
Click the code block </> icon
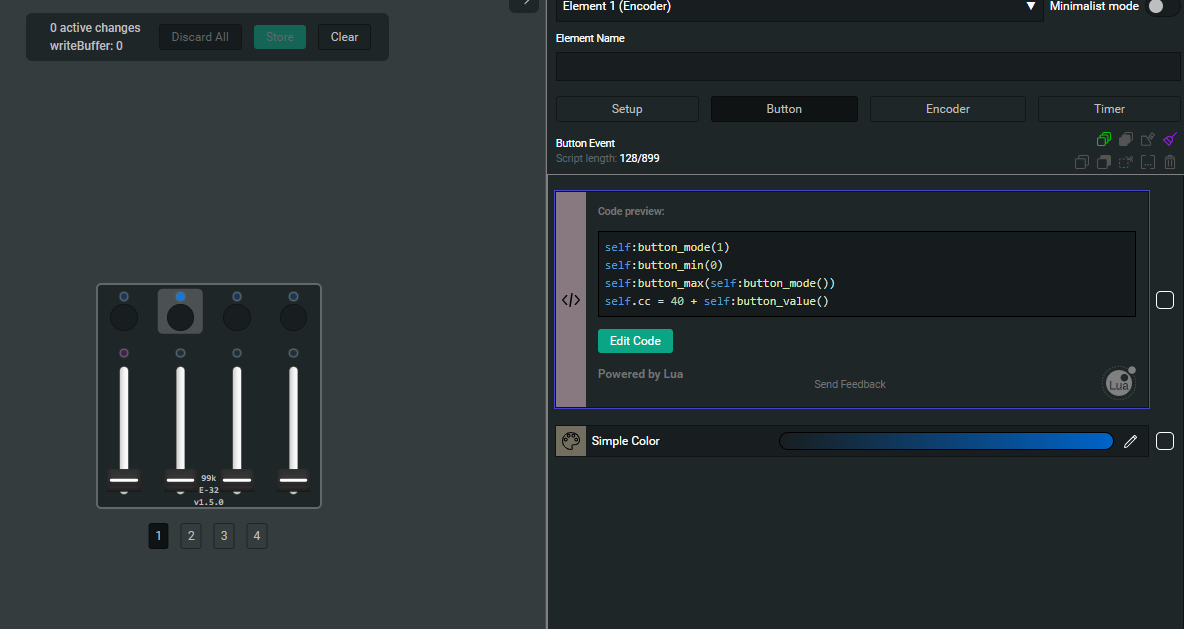coord(571,300)
